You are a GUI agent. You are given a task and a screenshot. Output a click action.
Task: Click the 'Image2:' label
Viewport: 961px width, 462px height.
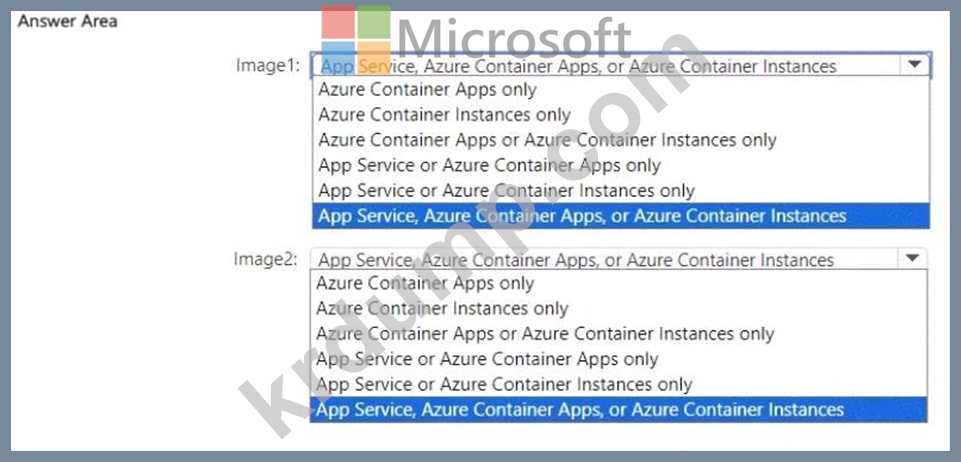266,260
